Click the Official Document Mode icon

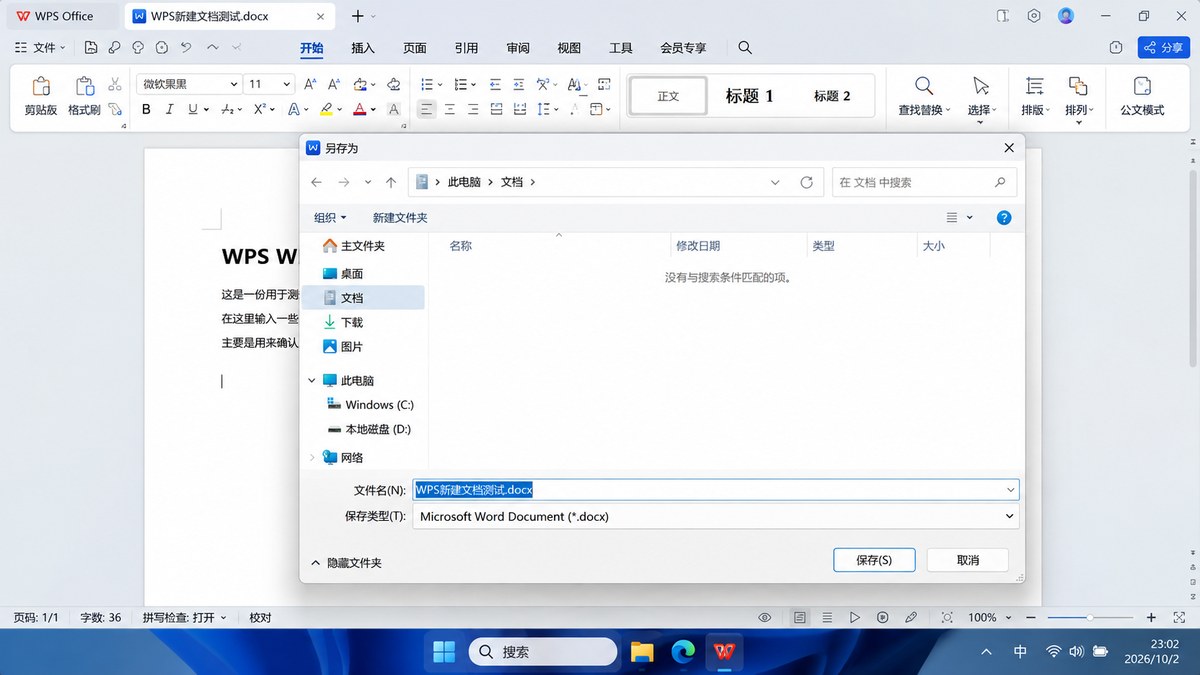pos(1142,96)
